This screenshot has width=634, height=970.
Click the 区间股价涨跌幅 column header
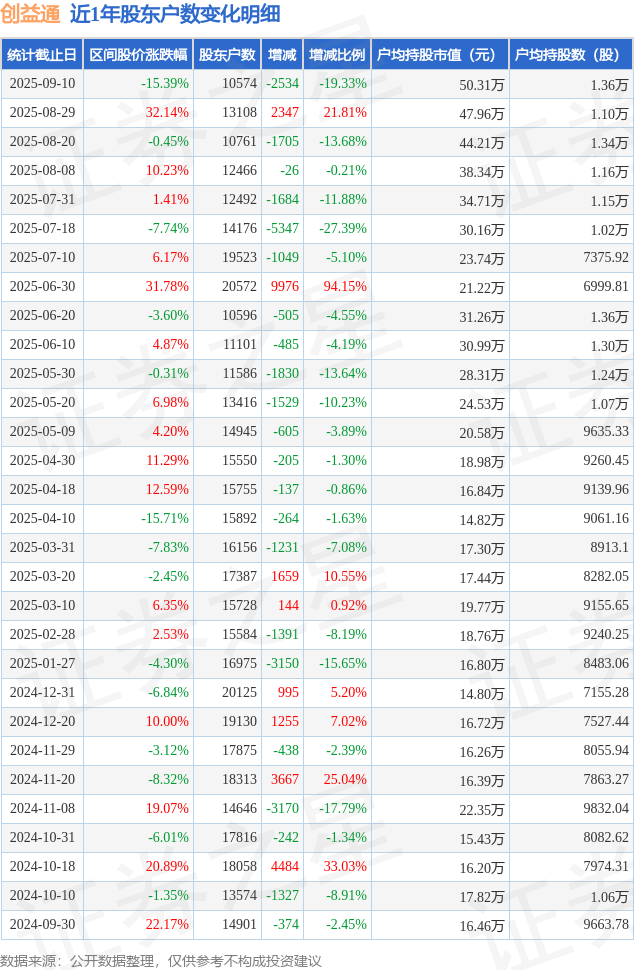point(138,54)
